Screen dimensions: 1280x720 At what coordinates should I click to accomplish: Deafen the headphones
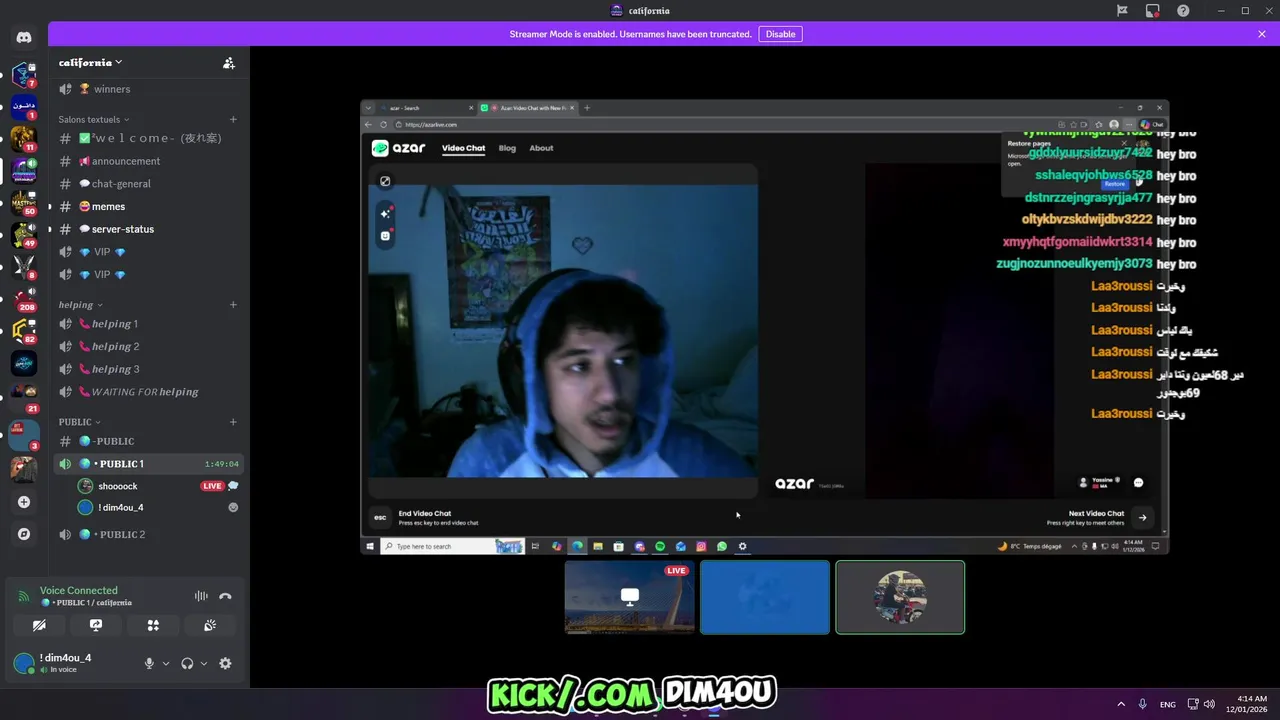(x=187, y=663)
